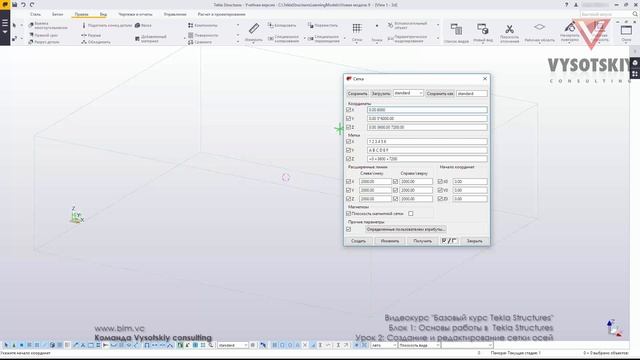The image size is (640, 360).
Task: Toggle Labels Y checkbox in Grid dialog
Action: coord(349,150)
